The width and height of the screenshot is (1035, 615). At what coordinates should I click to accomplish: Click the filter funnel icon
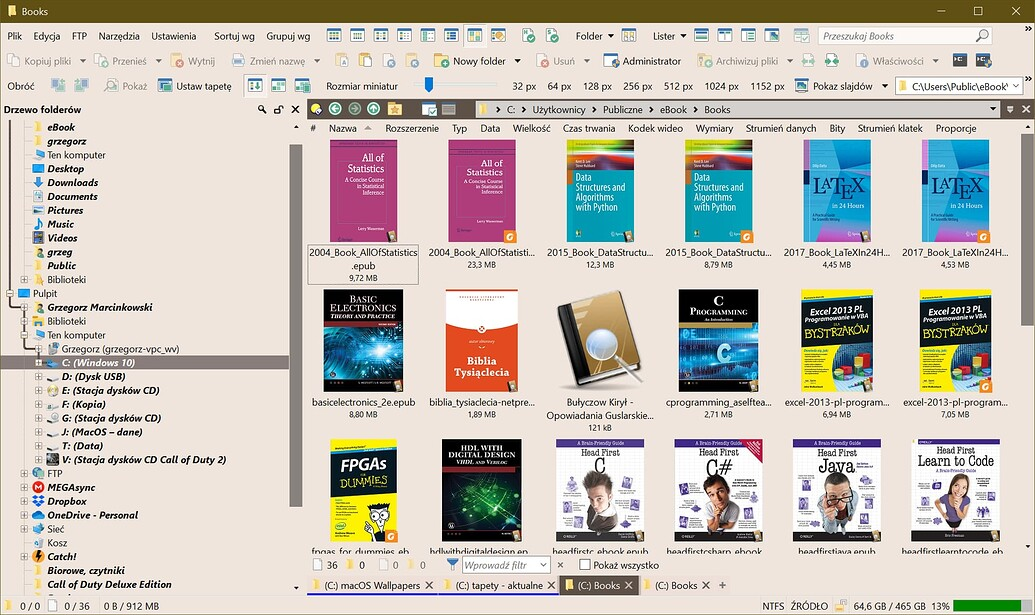pos(452,565)
